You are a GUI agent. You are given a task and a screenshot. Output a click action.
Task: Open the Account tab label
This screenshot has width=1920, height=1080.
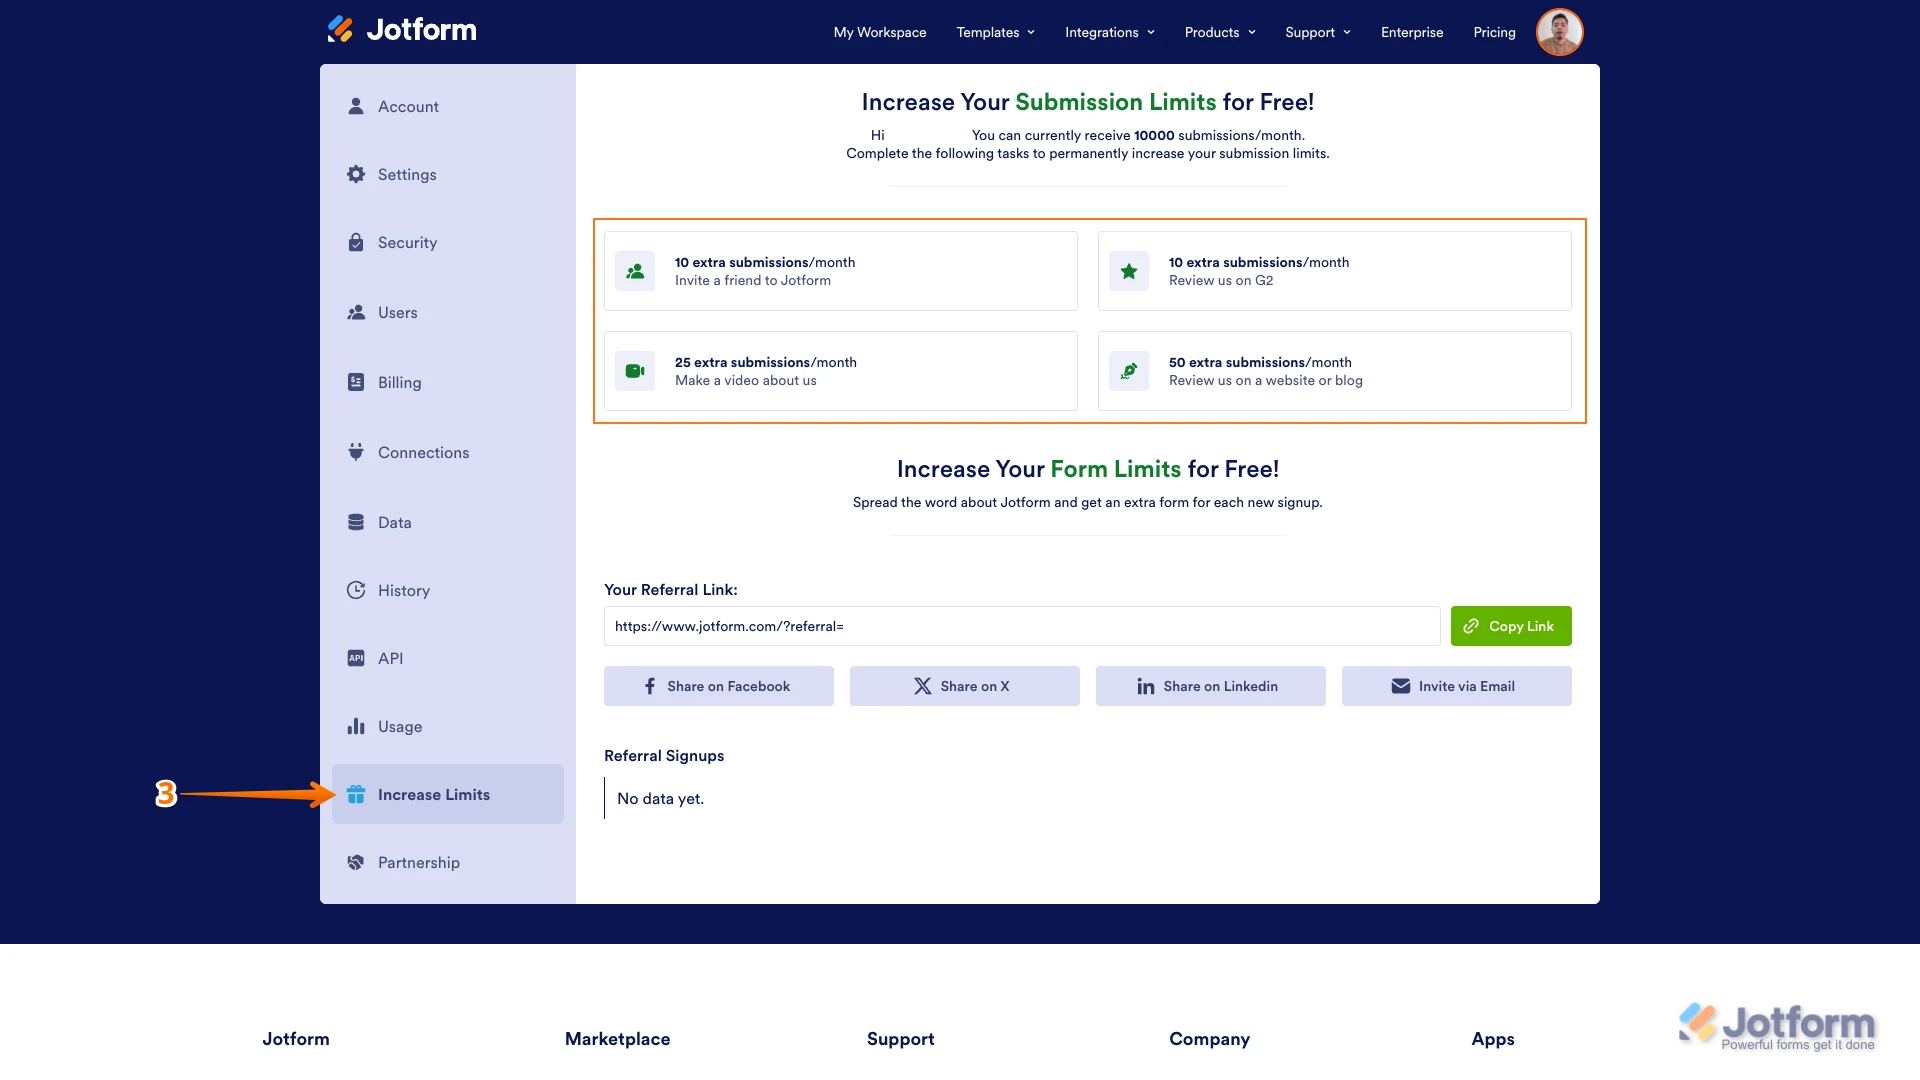408,106
